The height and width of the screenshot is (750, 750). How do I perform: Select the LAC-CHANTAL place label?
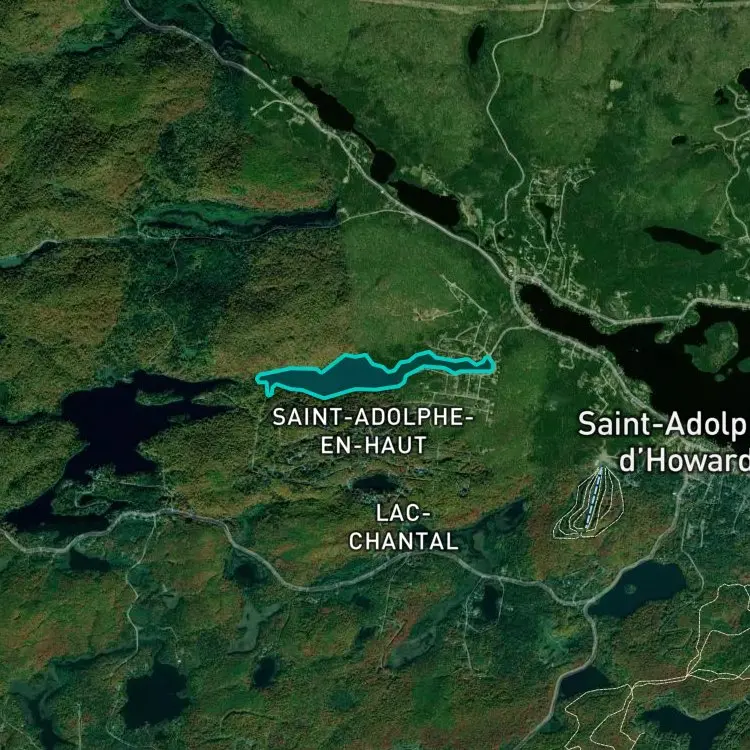403,528
